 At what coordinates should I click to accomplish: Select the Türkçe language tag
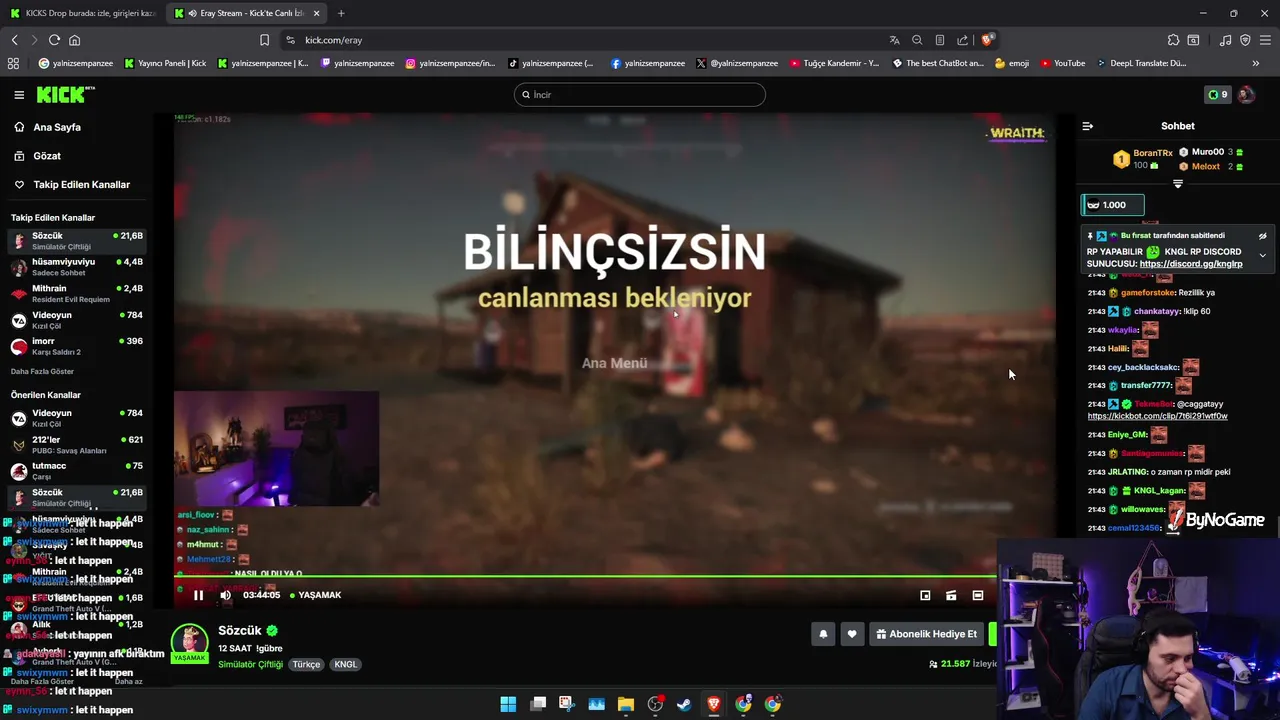(306, 664)
